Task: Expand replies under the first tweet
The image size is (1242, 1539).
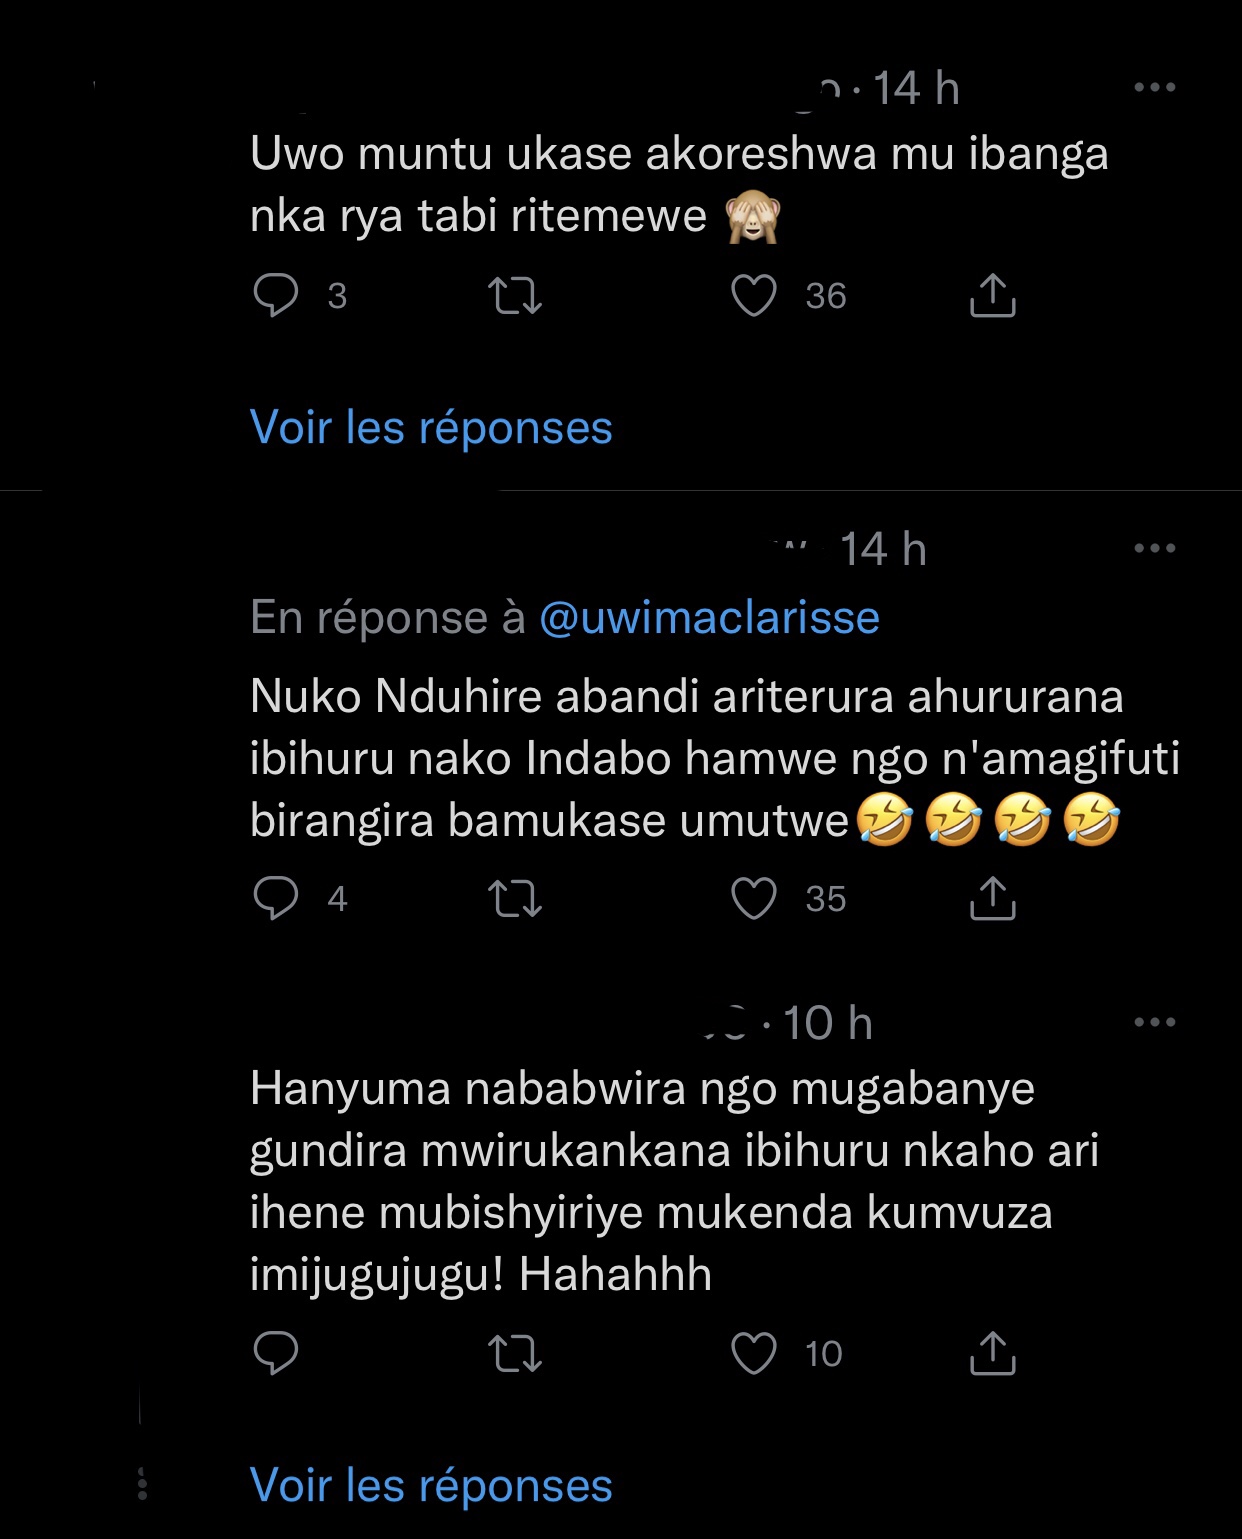Action: click(431, 428)
